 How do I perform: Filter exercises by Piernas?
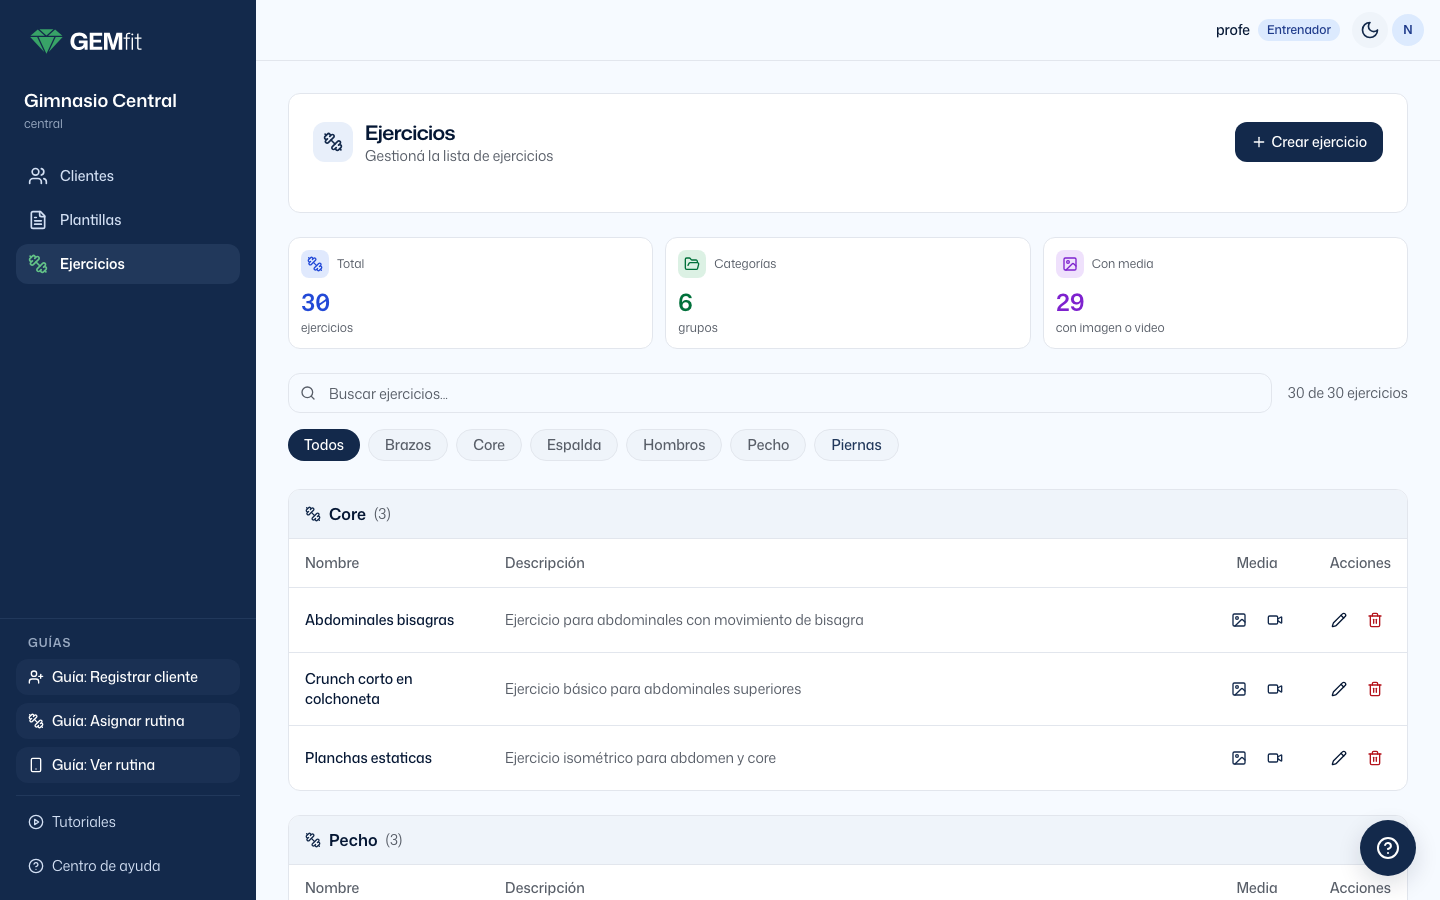[857, 445]
